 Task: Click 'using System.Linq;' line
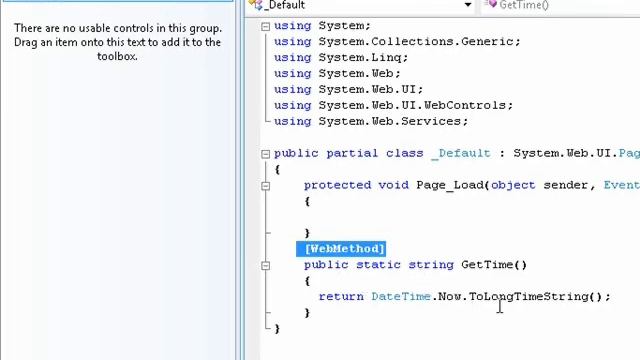coord(341,58)
